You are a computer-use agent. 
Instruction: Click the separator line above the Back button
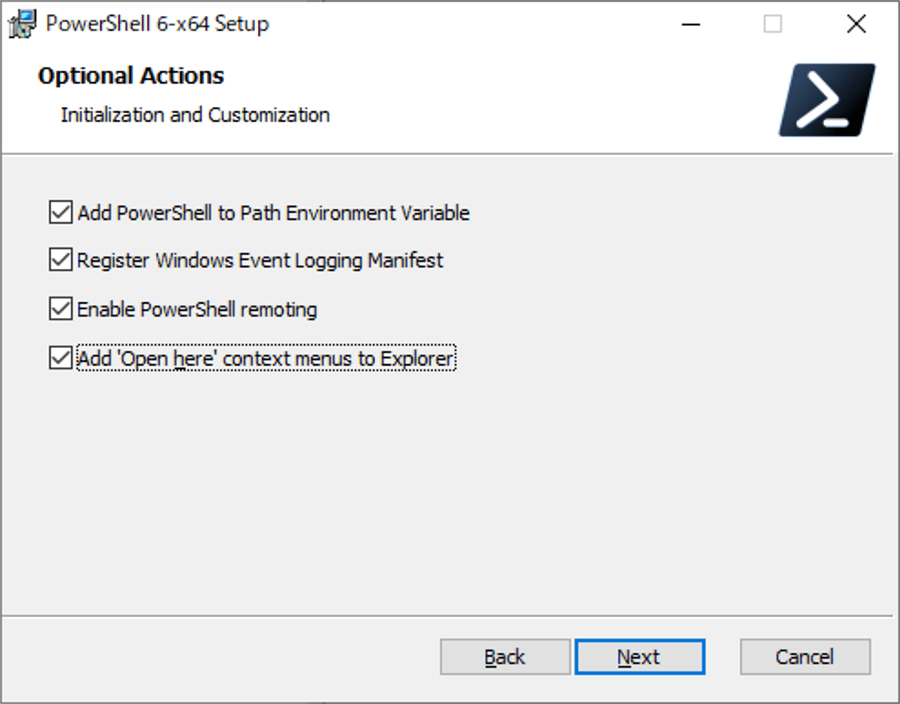click(x=448, y=616)
